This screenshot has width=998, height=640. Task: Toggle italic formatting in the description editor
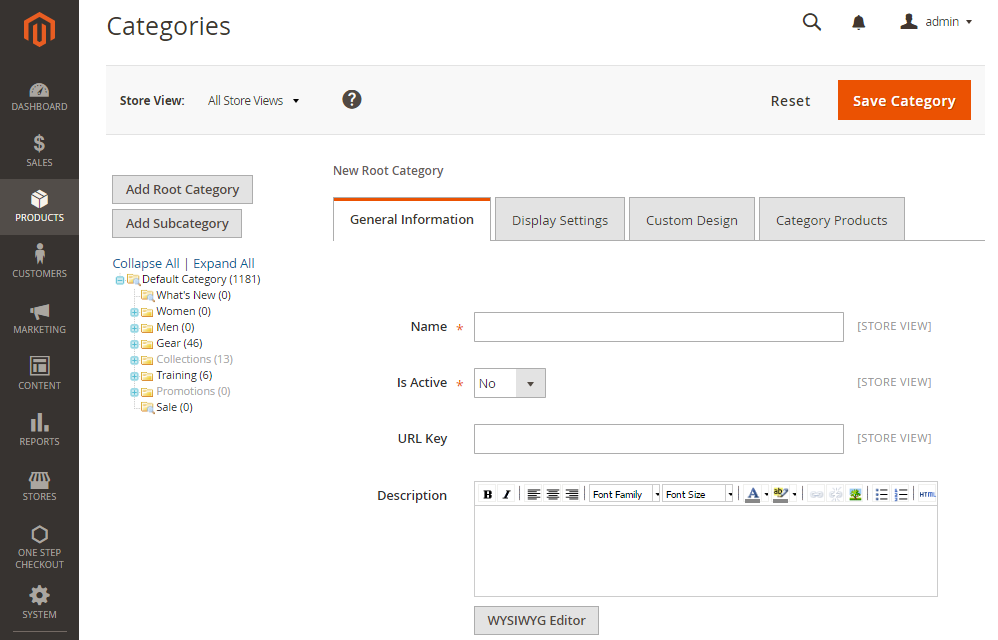click(506, 494)
